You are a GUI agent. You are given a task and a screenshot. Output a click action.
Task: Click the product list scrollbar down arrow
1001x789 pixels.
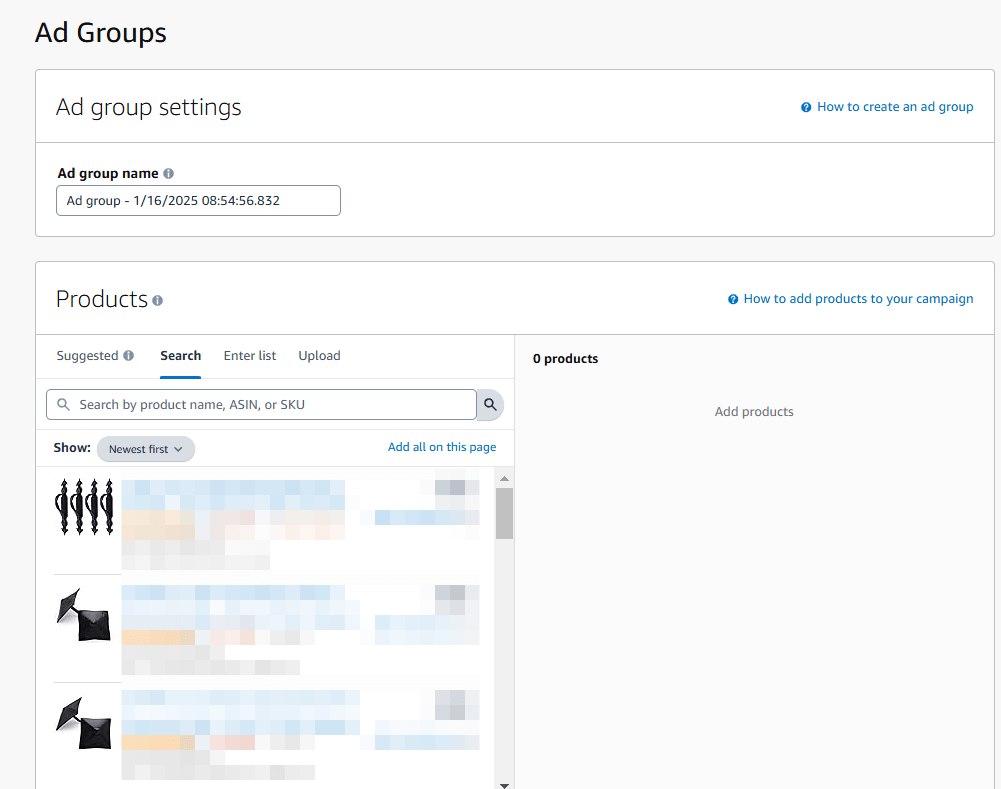505,783
